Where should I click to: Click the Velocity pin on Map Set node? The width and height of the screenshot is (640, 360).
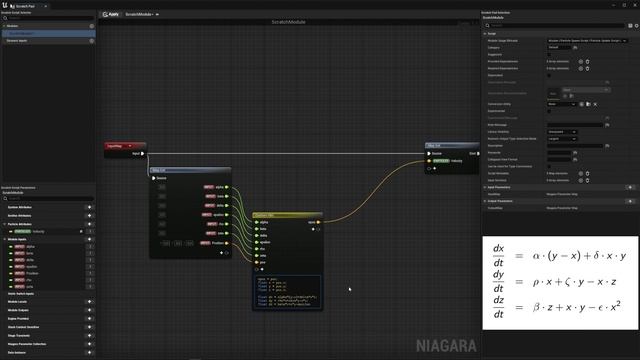[429, 161]
